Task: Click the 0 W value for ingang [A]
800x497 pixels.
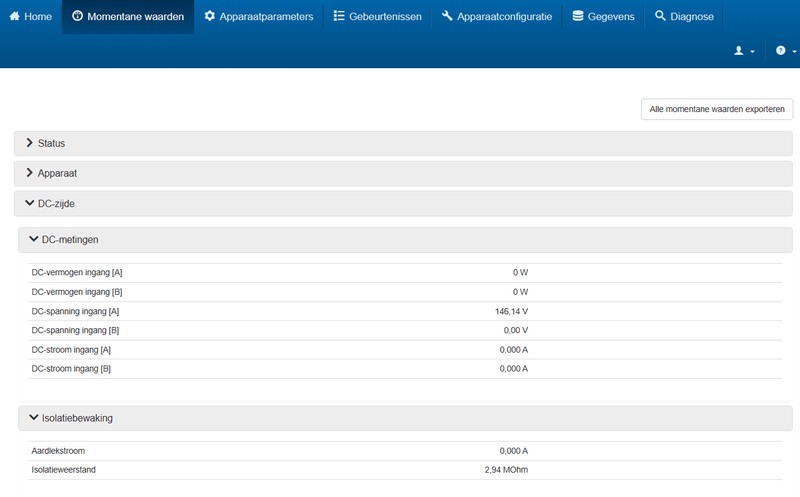Action: pos(520,272)
